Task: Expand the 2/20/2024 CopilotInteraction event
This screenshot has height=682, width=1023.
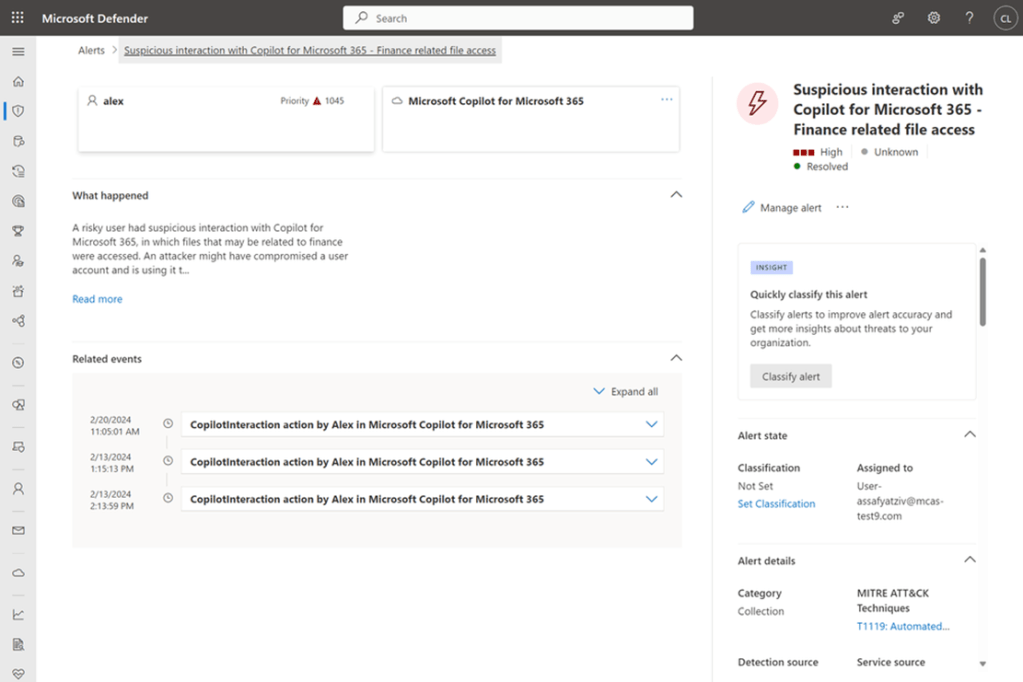Action: click(x=651, y=425)
